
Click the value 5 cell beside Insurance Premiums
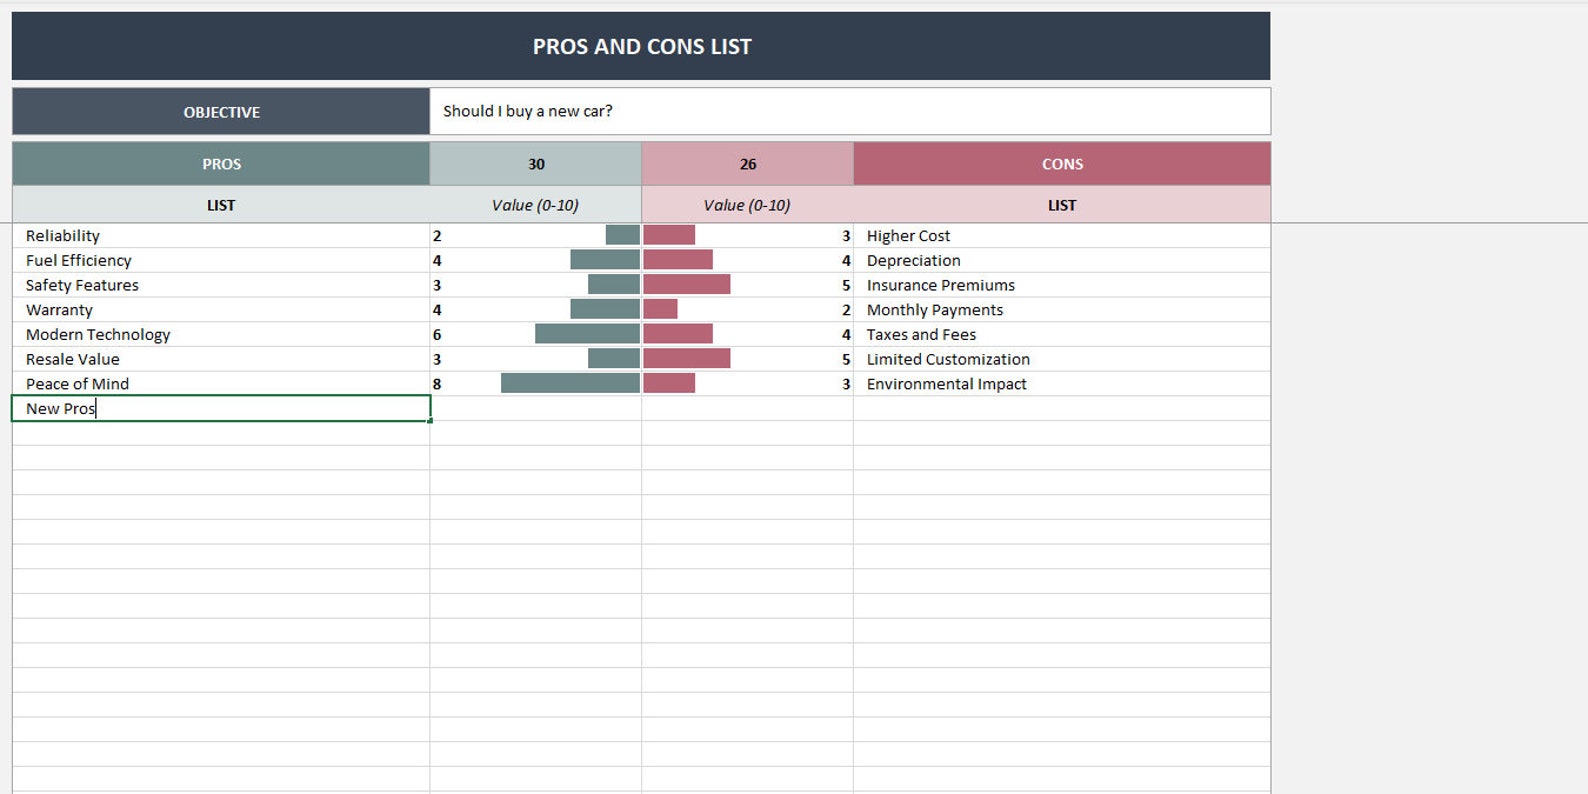click(x=748, y=285)
